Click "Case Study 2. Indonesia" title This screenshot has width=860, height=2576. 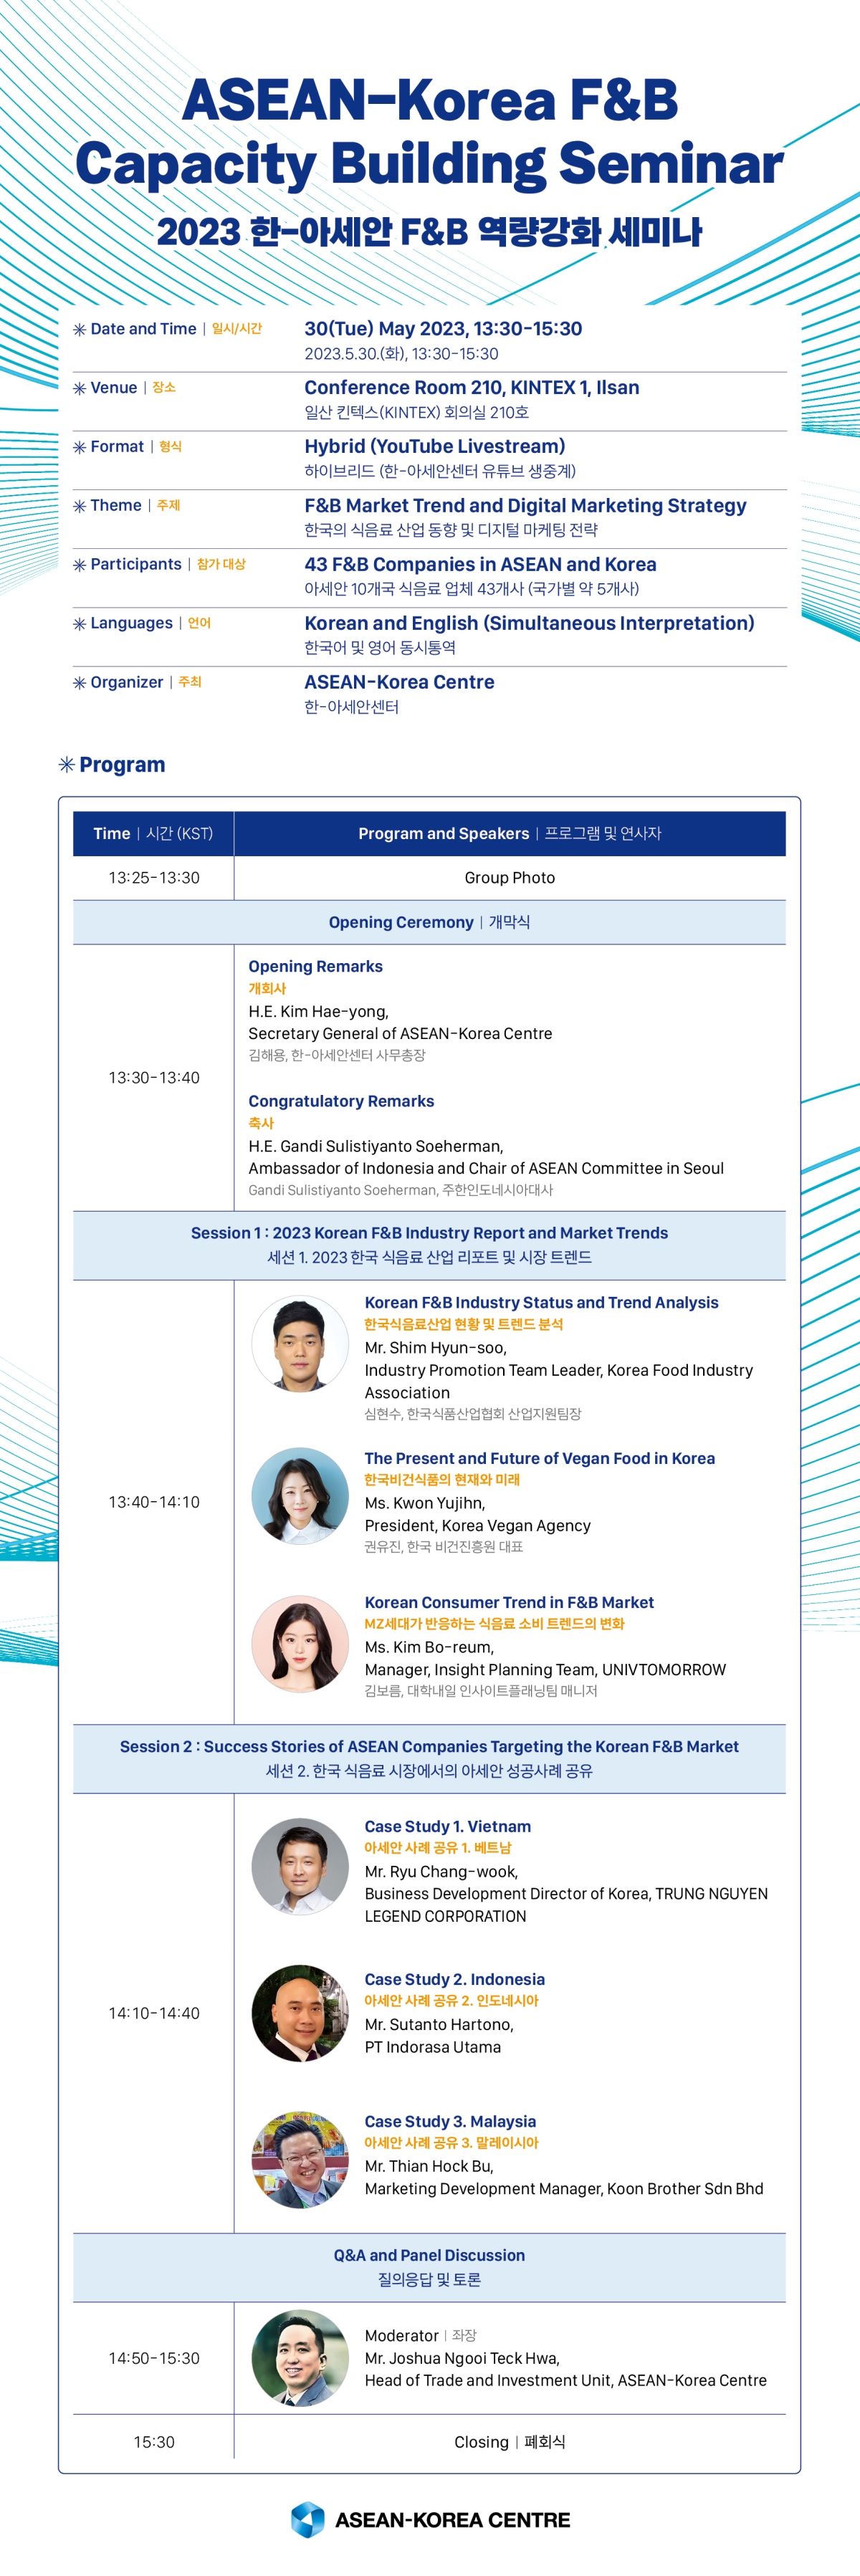(454, 1979)
